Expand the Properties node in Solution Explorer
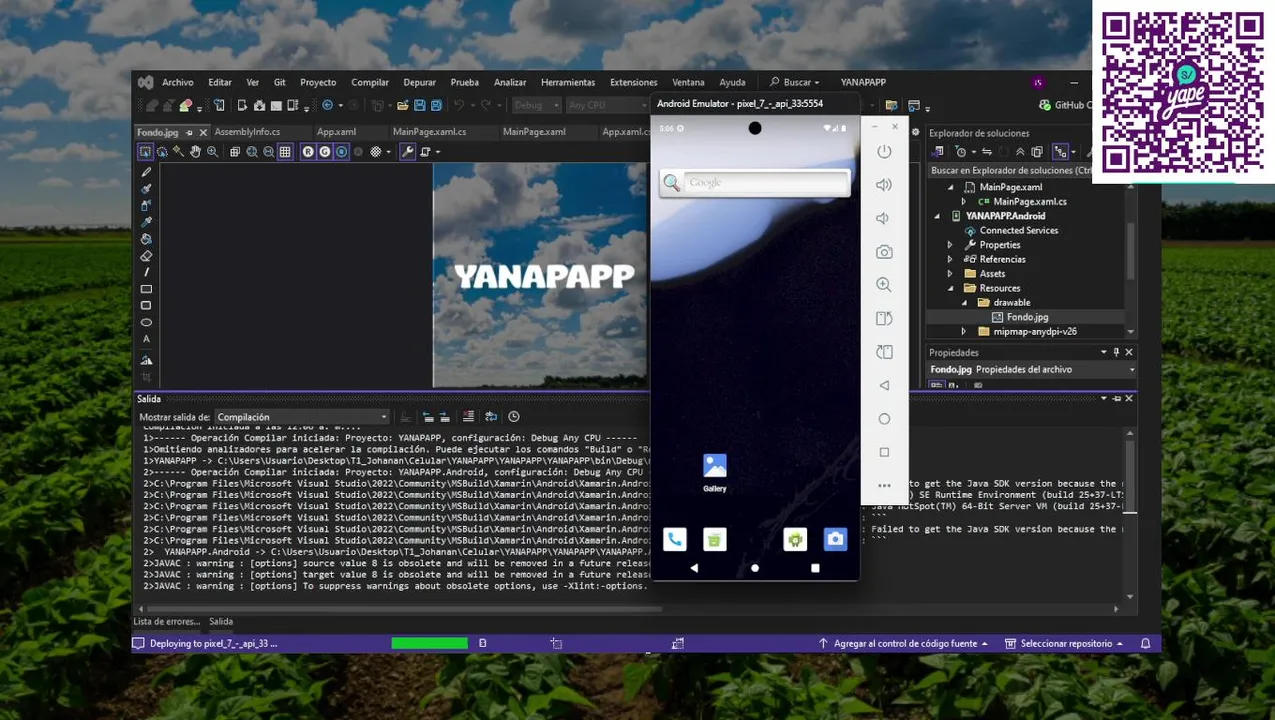Screen dimensions: 1275x720 (x=951, y=245)
